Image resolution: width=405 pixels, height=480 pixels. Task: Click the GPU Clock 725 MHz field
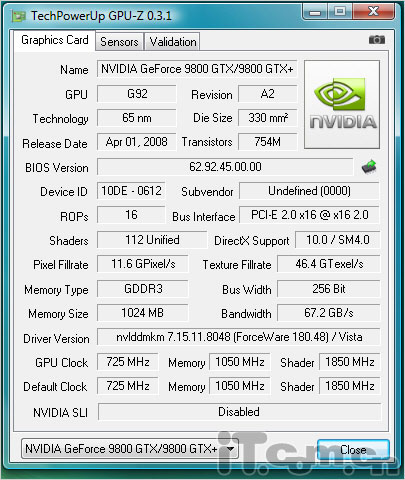[128, 362]
